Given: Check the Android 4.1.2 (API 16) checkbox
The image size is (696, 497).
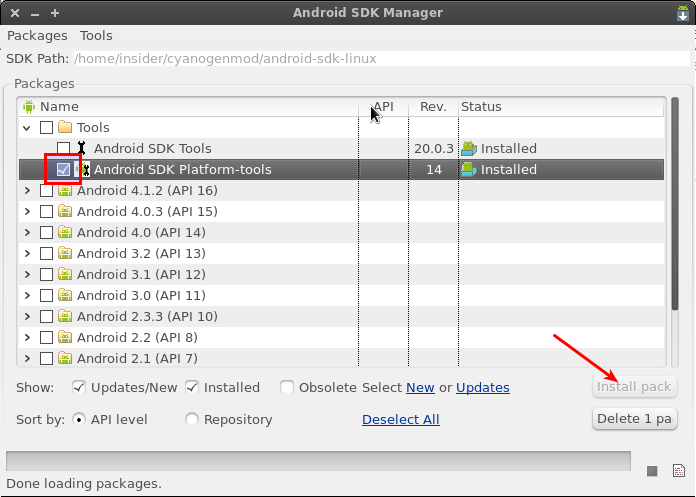Looking at the screenshot, I should pos(46,190).
